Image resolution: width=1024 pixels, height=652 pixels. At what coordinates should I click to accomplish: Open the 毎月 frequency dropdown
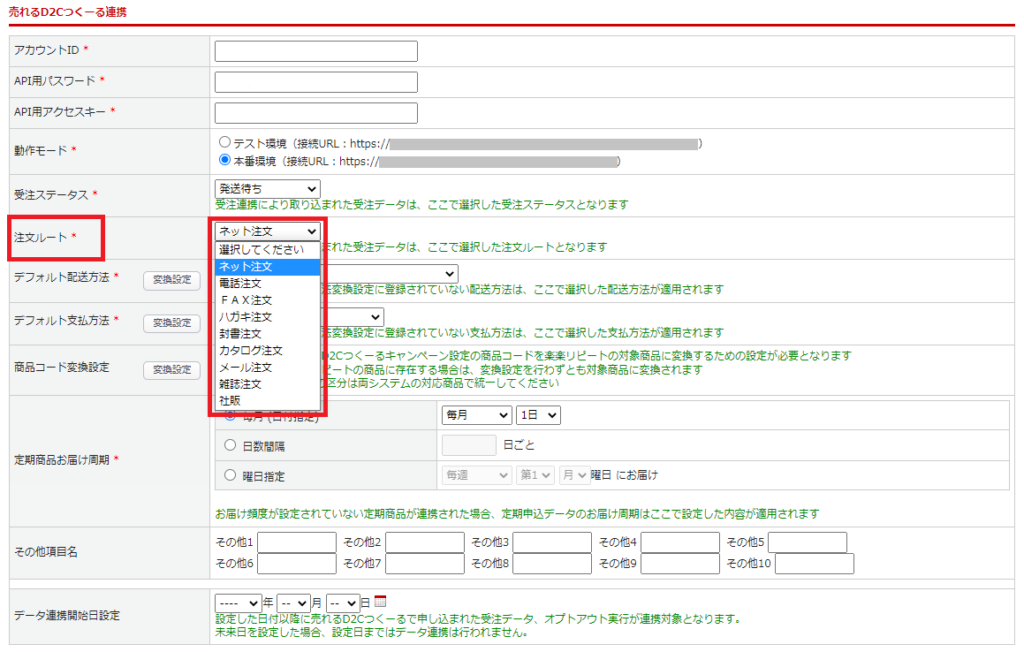pyautogui.click(x=477, y=415)
